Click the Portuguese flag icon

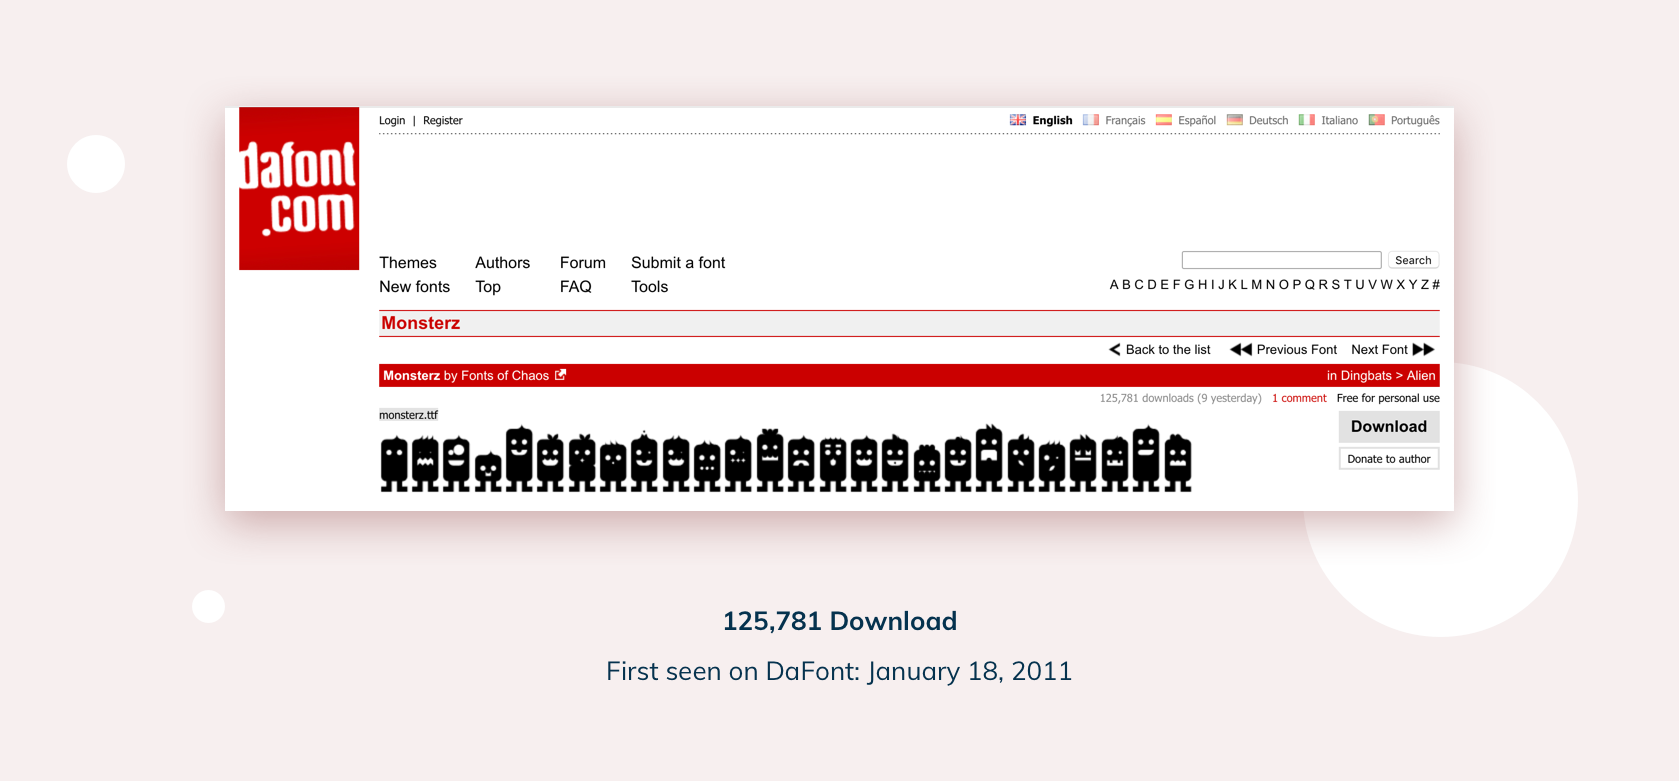[x=1377, y=120]
